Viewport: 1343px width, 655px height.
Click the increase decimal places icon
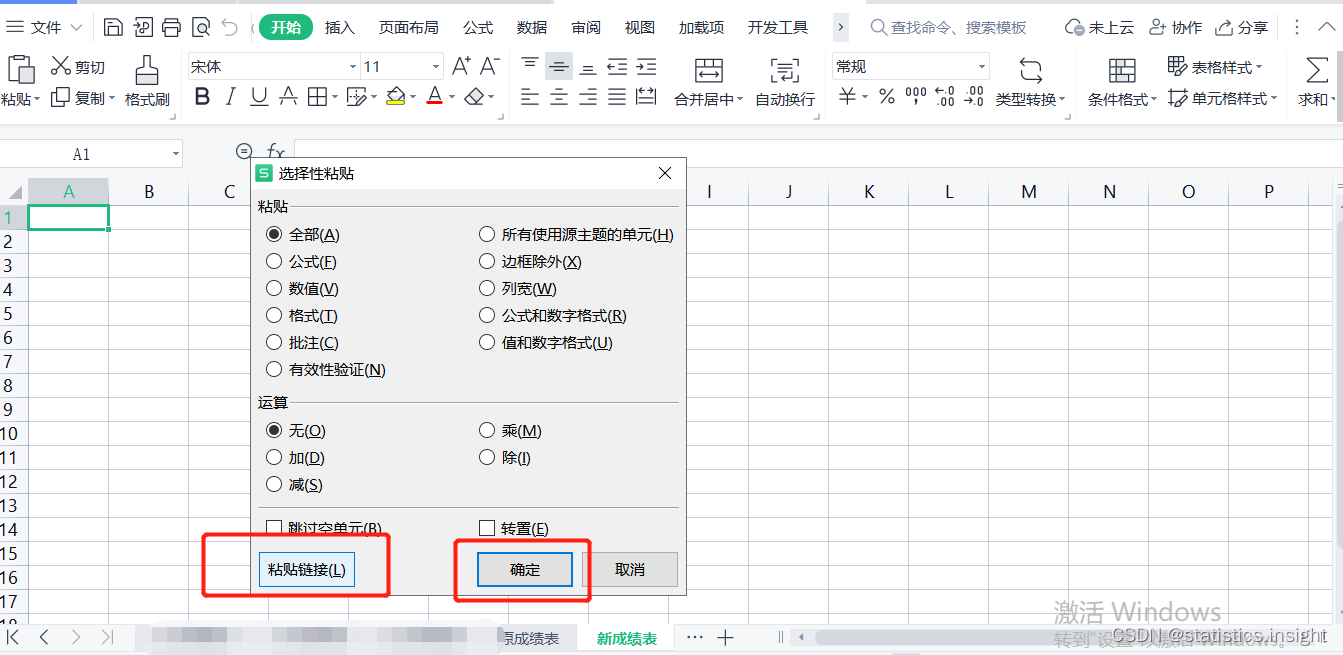(x=944, y=97)
